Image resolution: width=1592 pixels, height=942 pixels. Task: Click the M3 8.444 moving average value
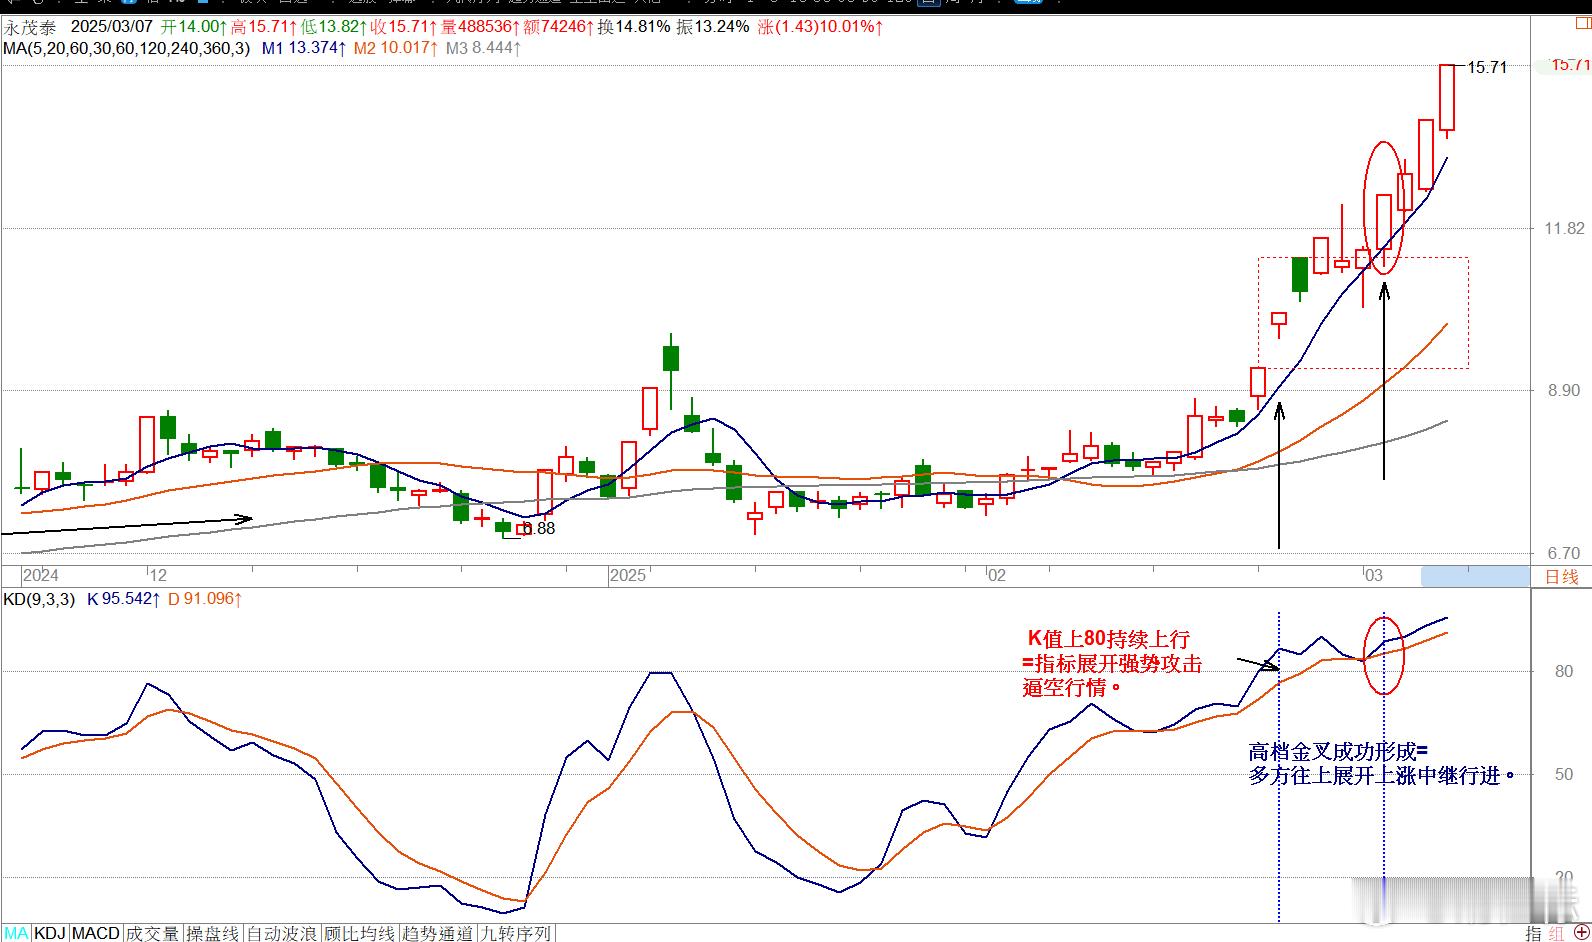pyautogui.click(x=482, y=47)
